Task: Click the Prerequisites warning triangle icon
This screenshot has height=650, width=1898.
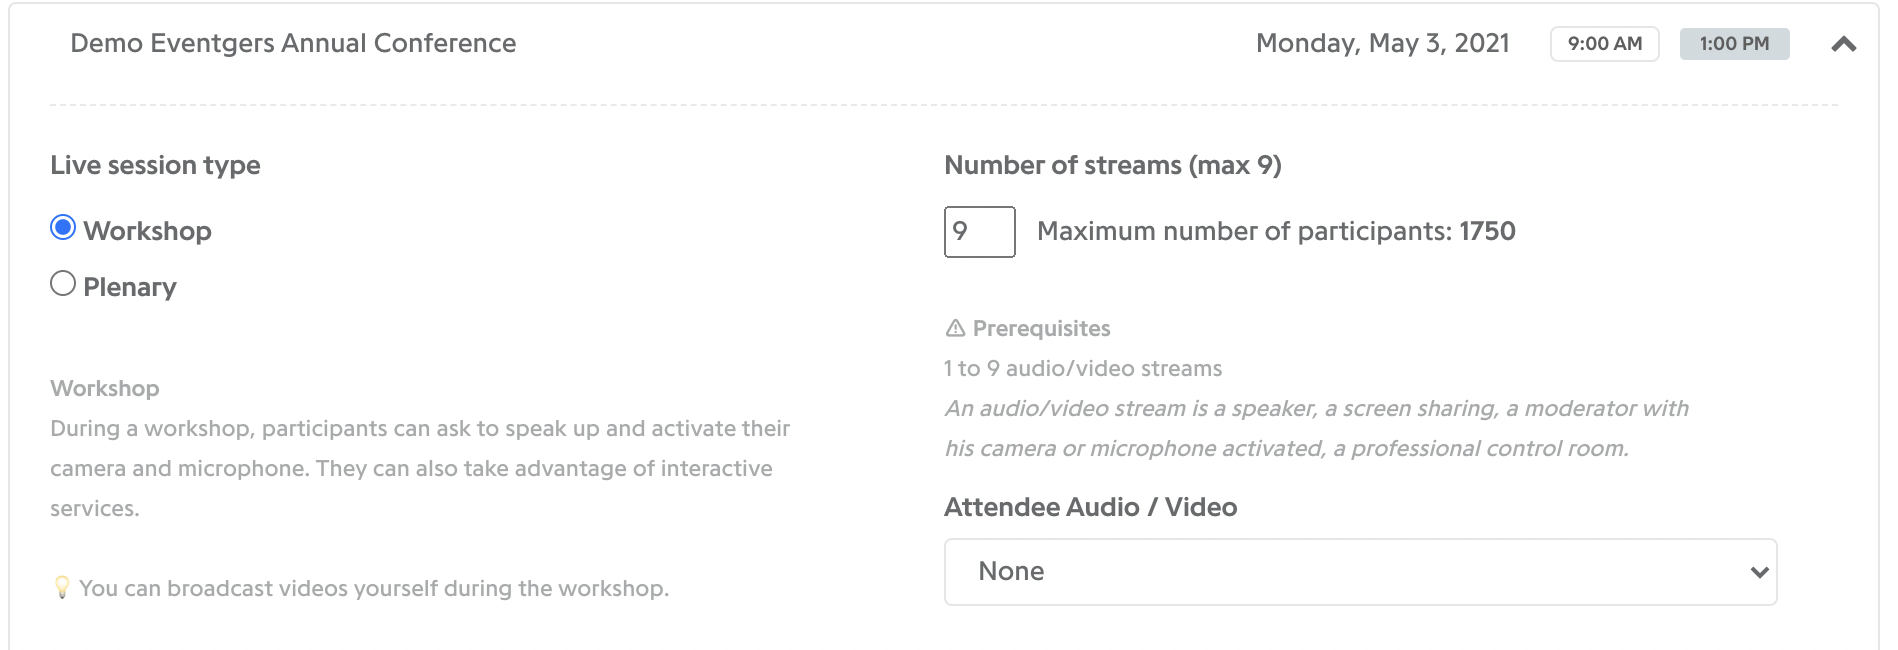Action: click(955, 328)
